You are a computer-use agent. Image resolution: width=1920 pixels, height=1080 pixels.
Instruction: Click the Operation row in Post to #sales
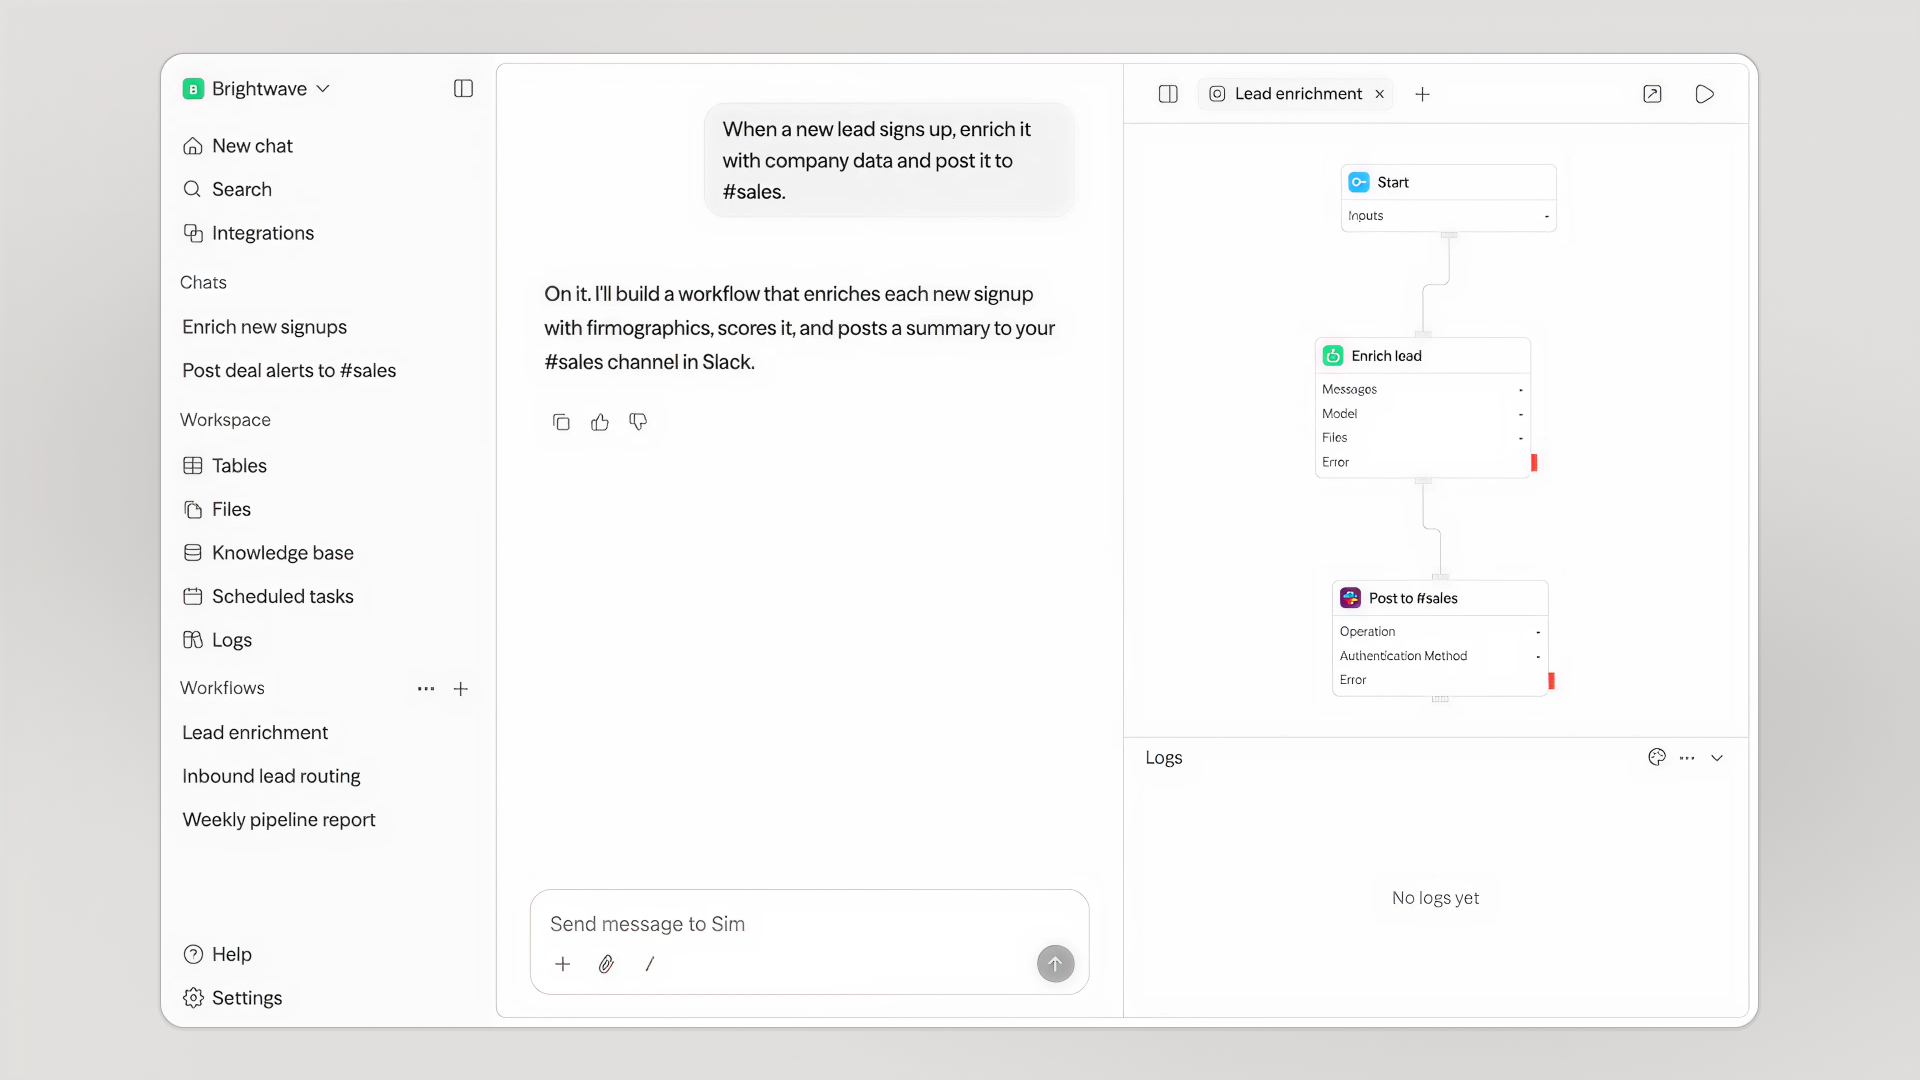pyautogui.click(x=1440, y=632)
